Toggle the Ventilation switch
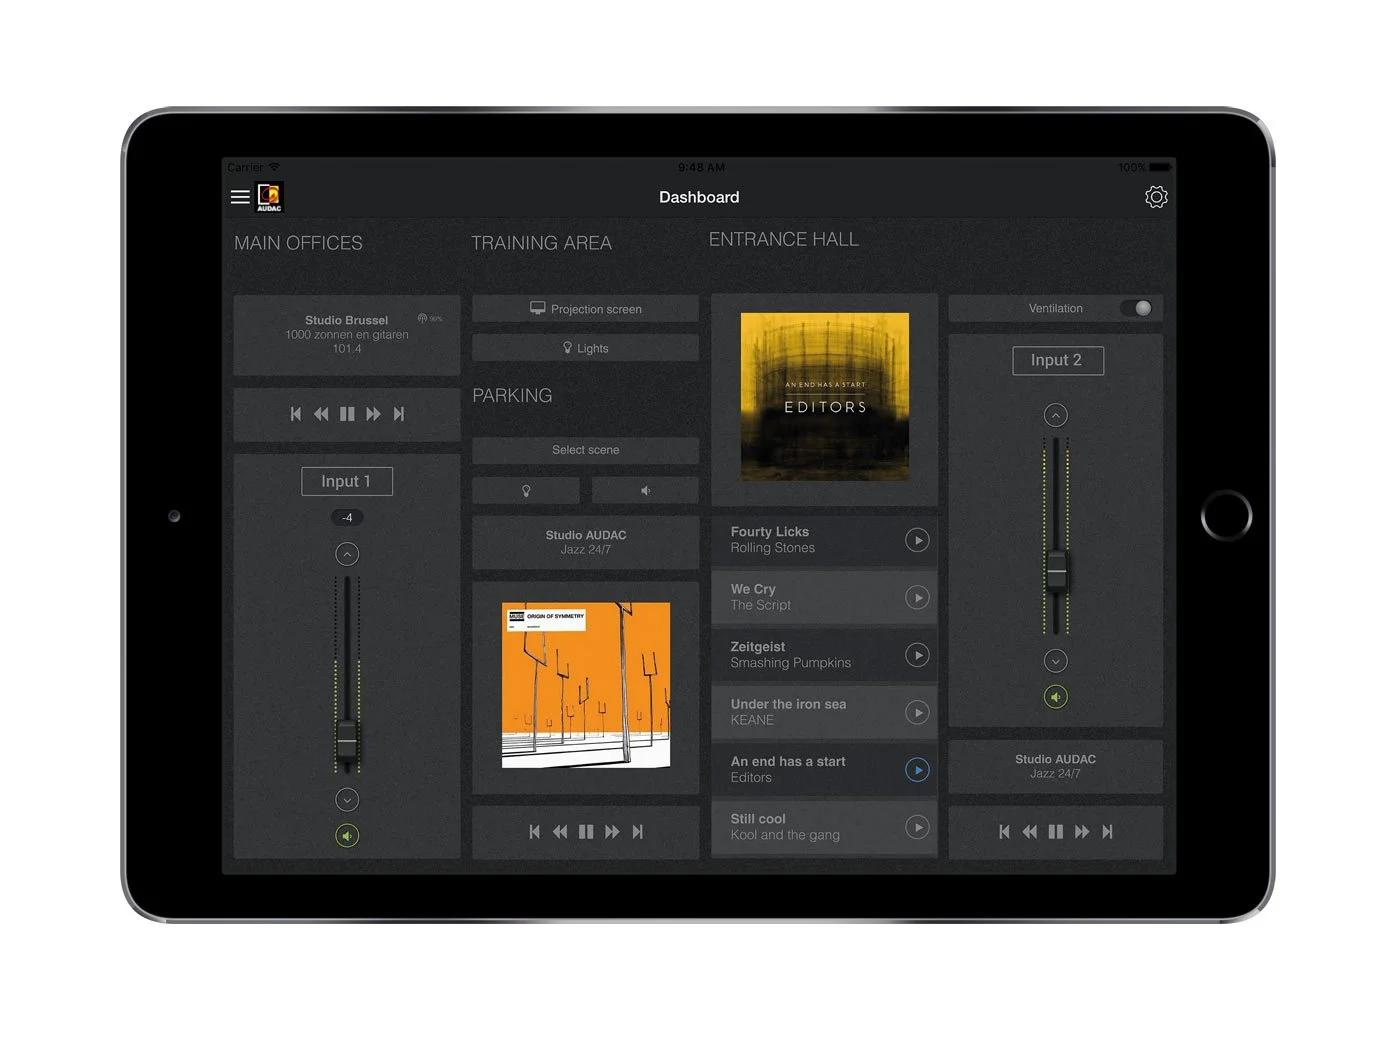 point(1136,308)
